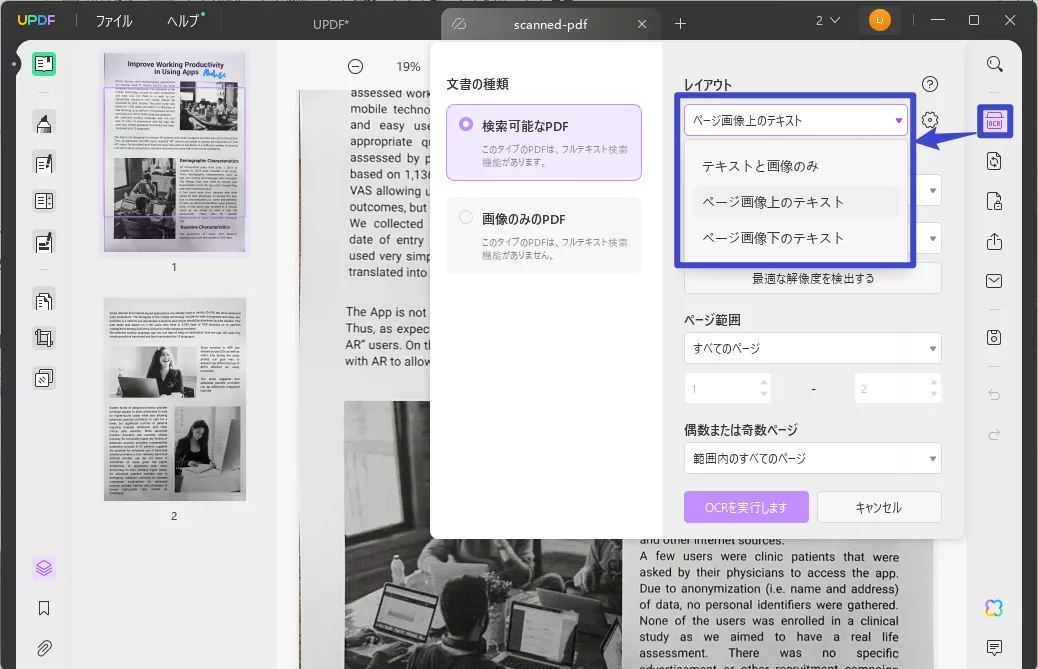Click the search magnifier icon
The width and height of the screenshot is (1038, 669).
point(994,64)
